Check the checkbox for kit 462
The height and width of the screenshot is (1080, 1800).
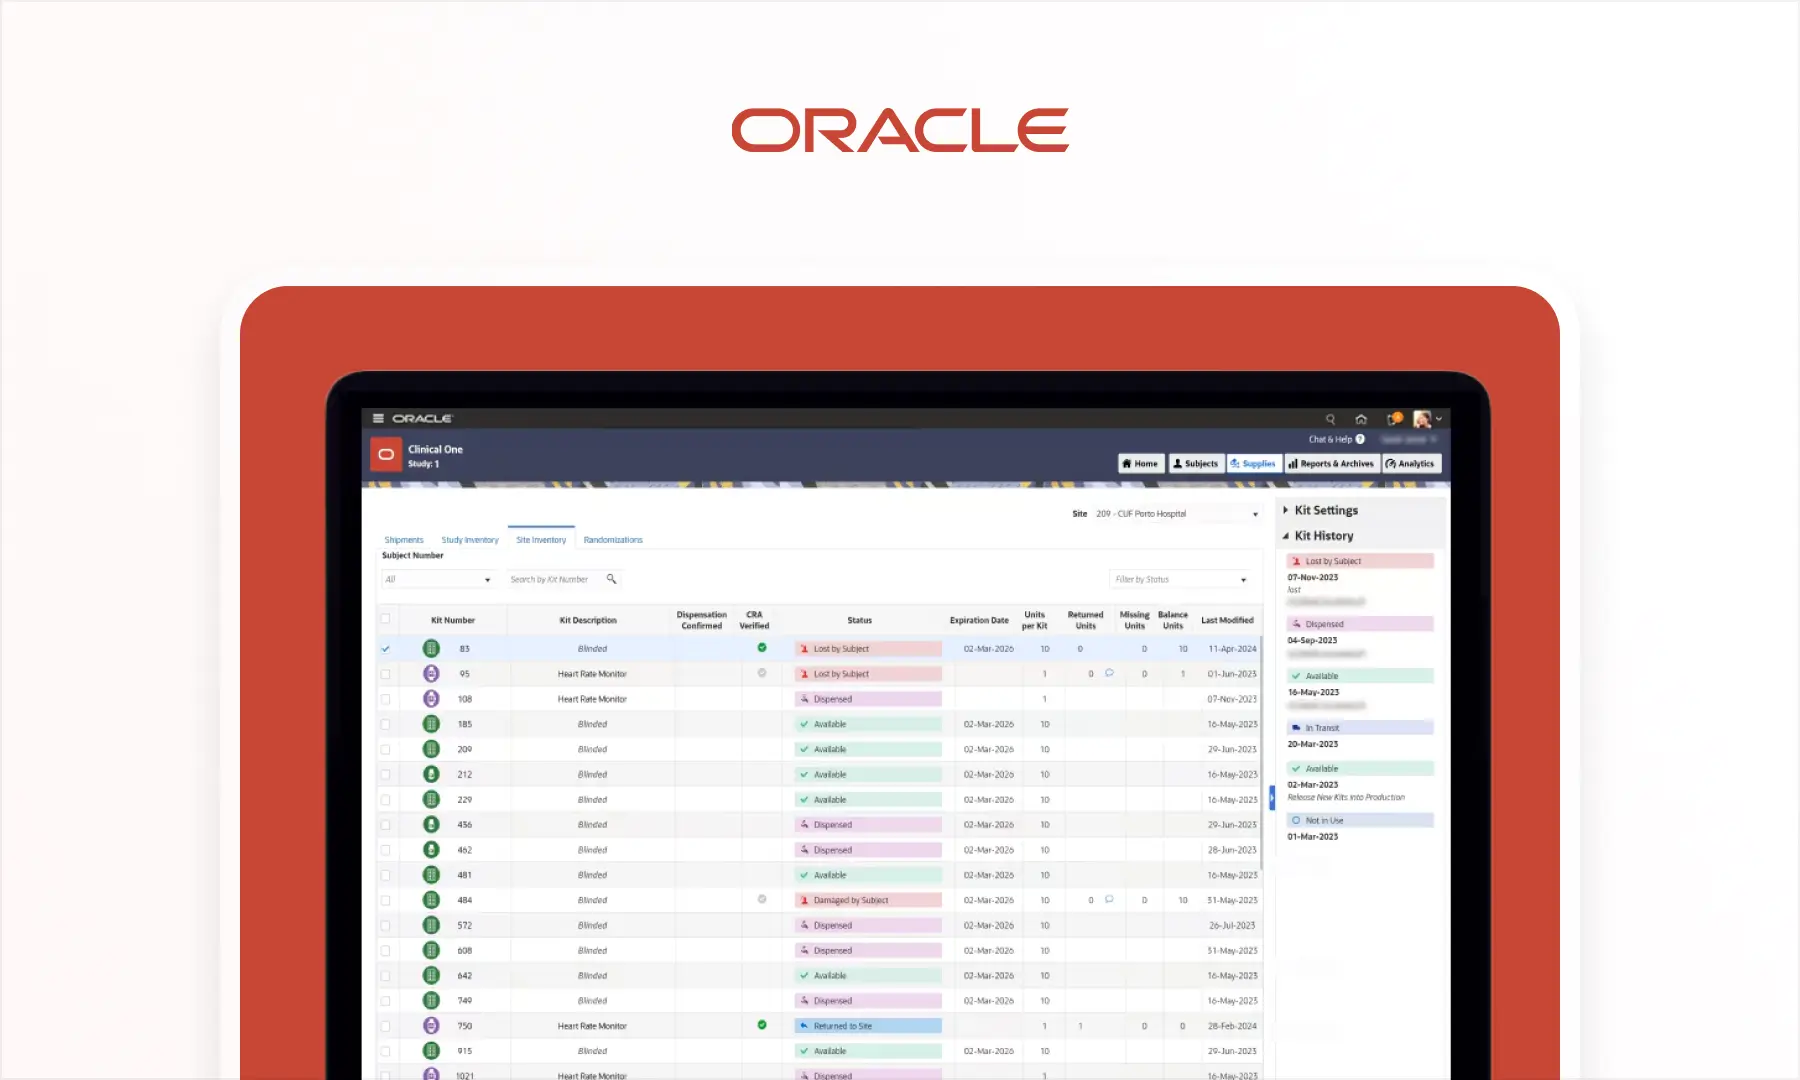[x=385, y=850]
